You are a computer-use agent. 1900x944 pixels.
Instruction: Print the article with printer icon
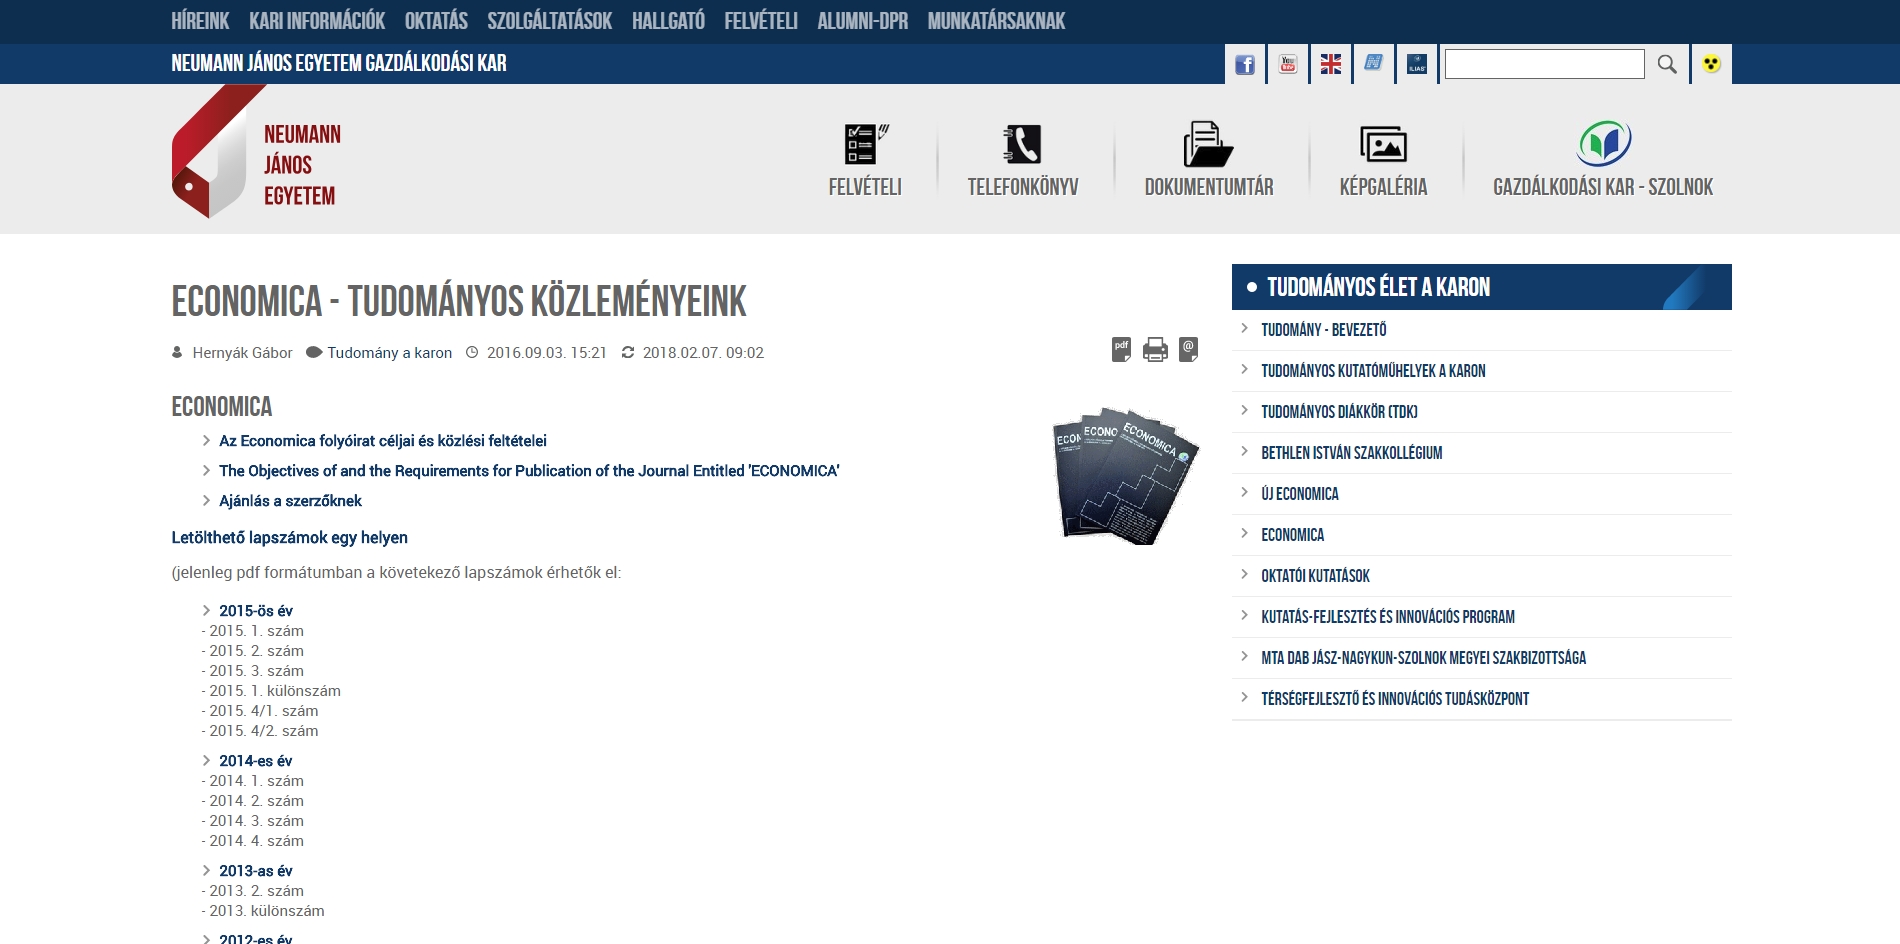[1155, 350]
